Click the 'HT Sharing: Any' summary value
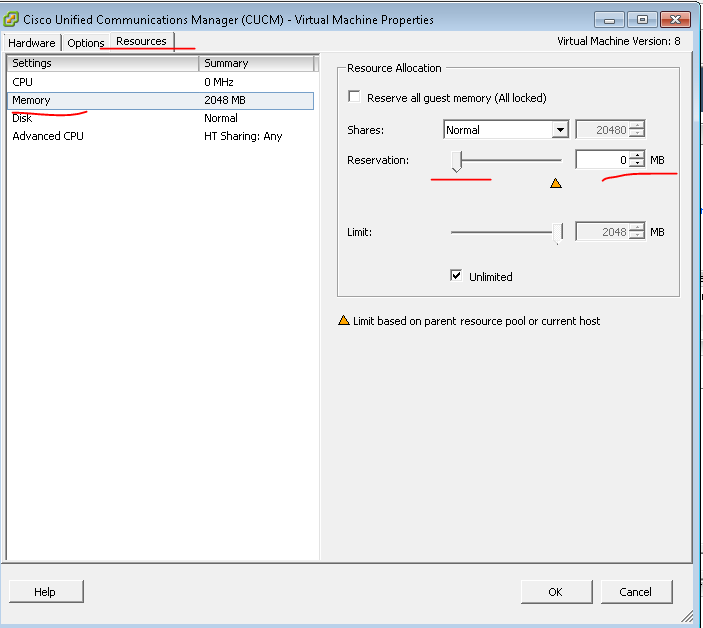Screen dimensions: 703x628 point(243,136)
